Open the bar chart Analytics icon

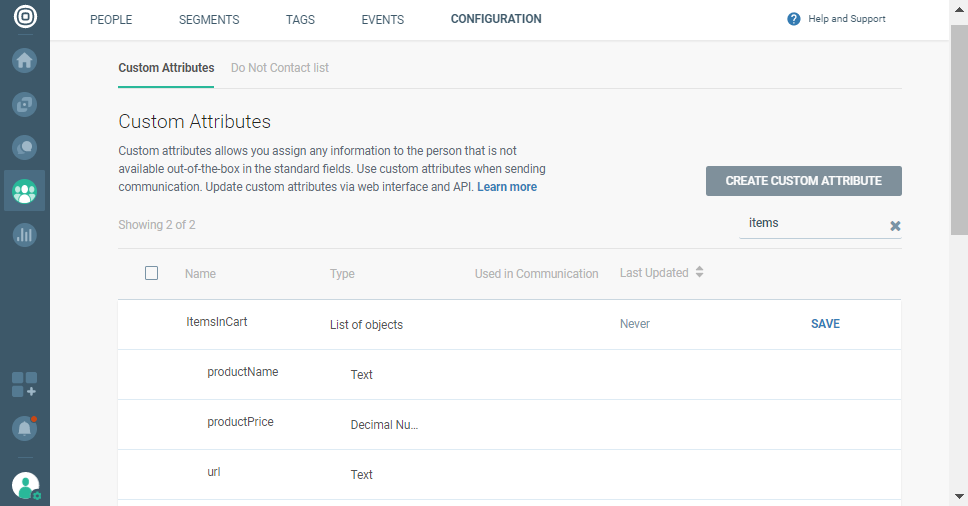click(25, 235)
